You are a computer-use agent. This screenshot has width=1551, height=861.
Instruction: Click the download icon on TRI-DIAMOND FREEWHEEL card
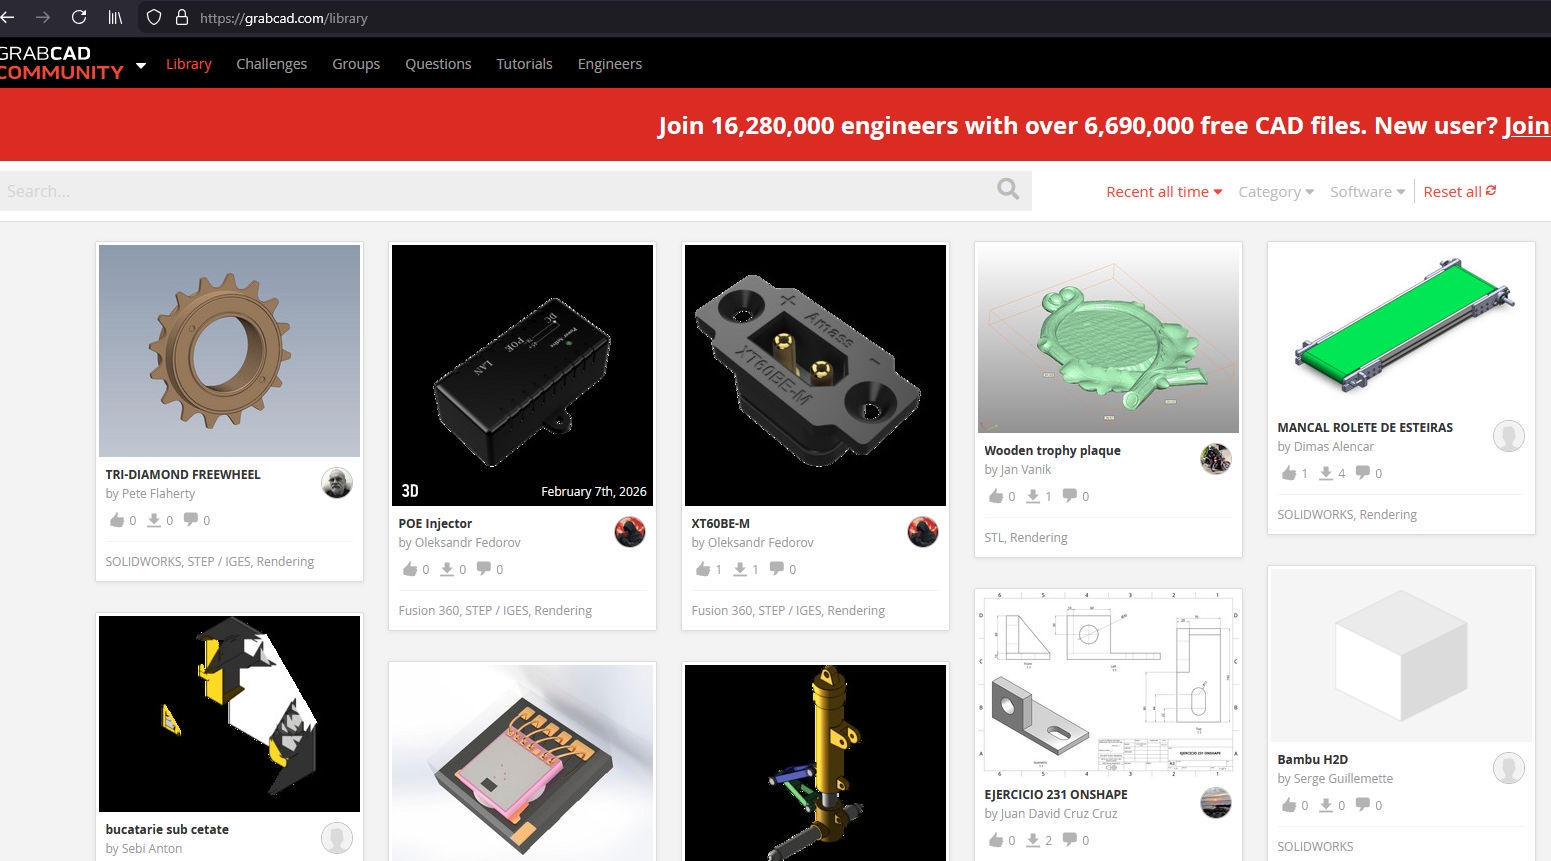154,520
